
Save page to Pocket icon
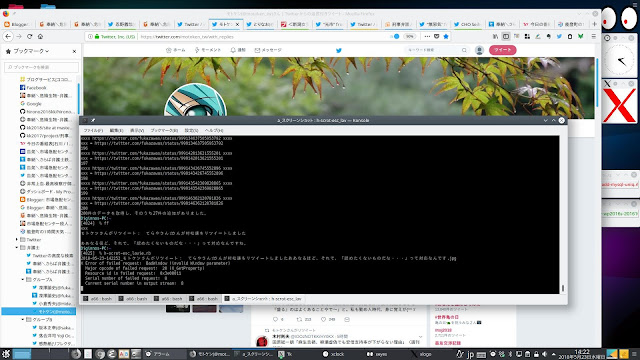click(436, 36)
